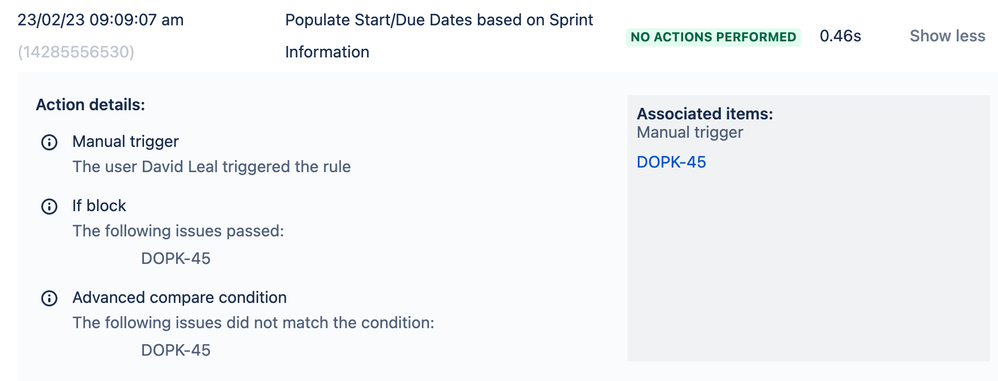The width and height of the screenshot is (998, 381).
Task: Click the David Leal triggered the rule text
Action: (212, 167)
